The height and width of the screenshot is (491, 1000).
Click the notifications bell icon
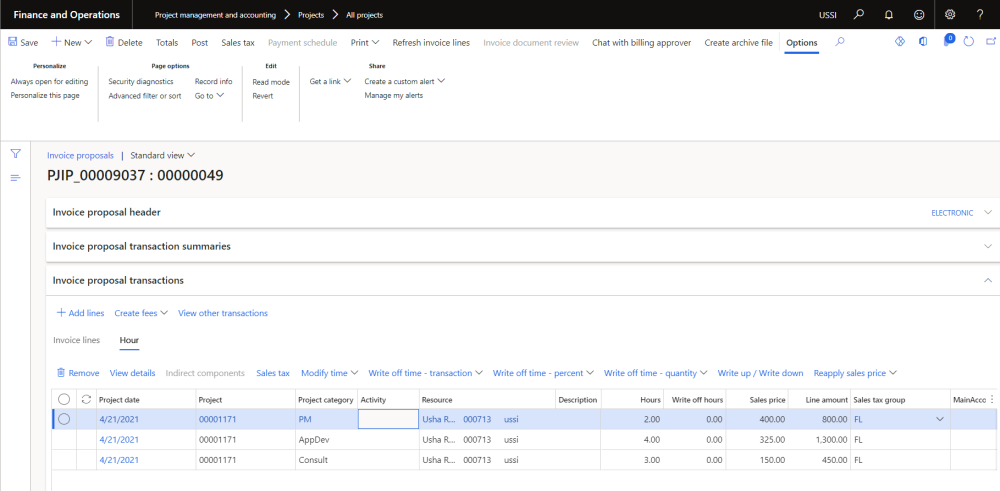point(889,15)
